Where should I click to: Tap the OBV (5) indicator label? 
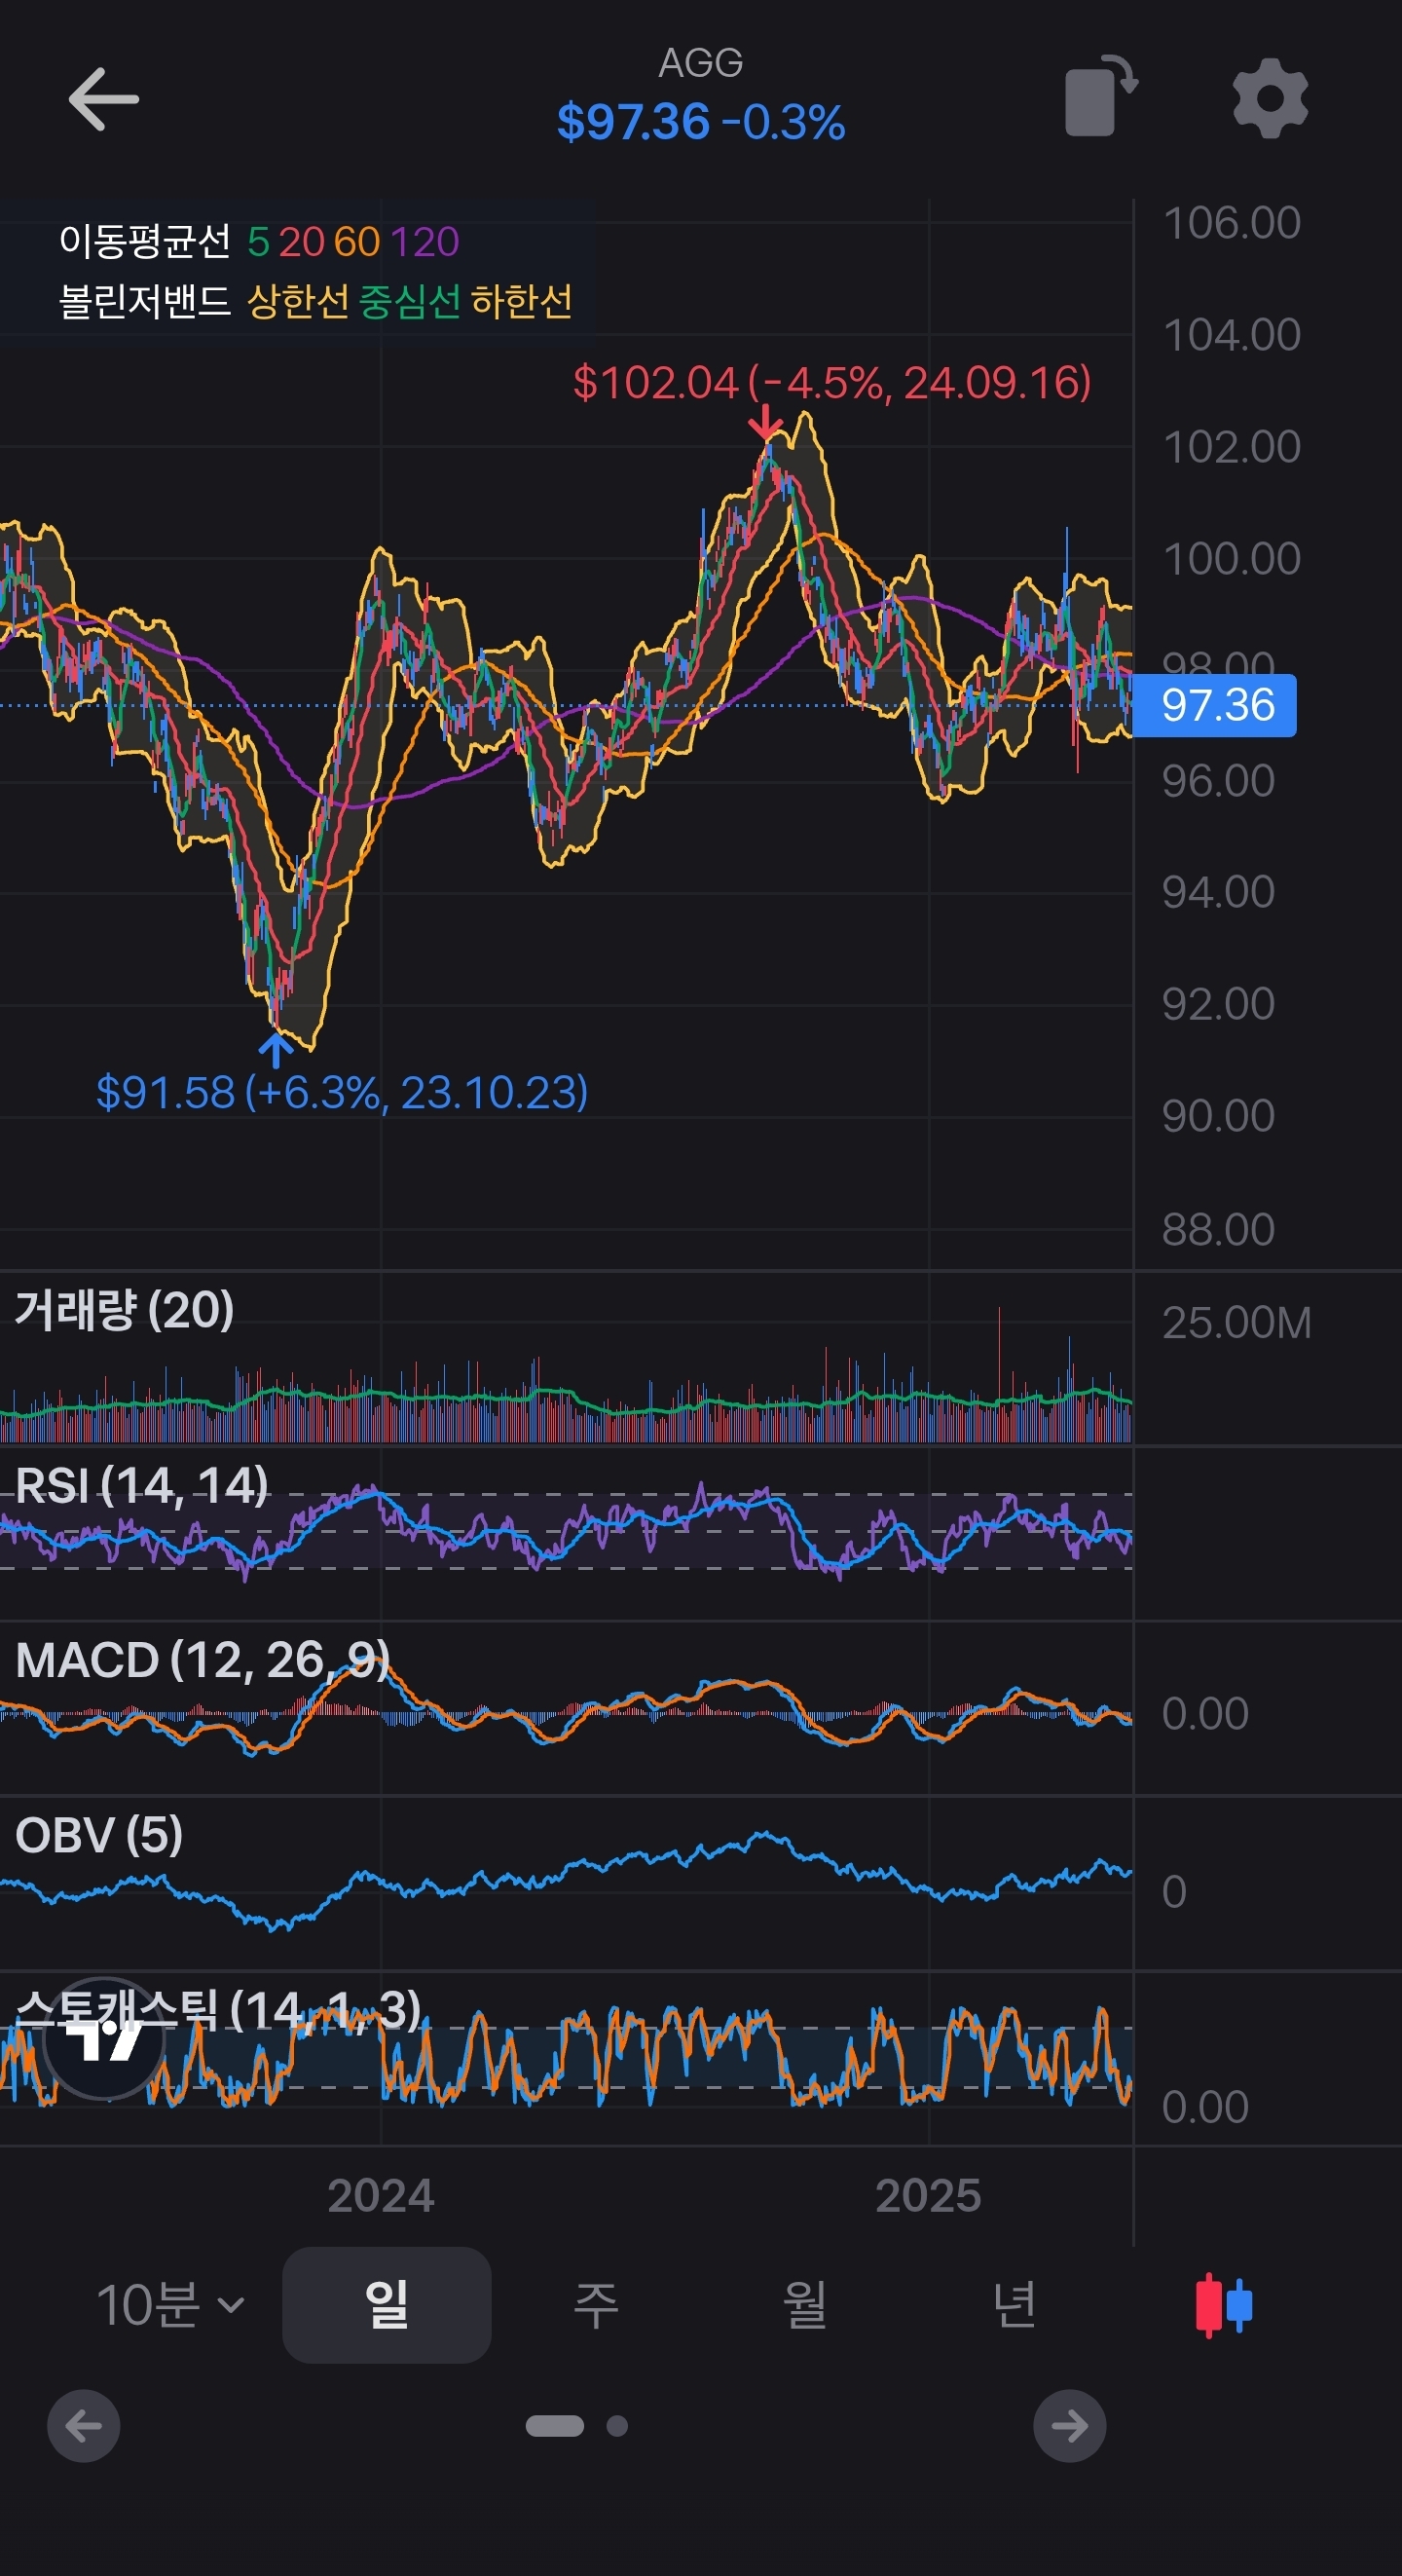tap(99, 1835)
